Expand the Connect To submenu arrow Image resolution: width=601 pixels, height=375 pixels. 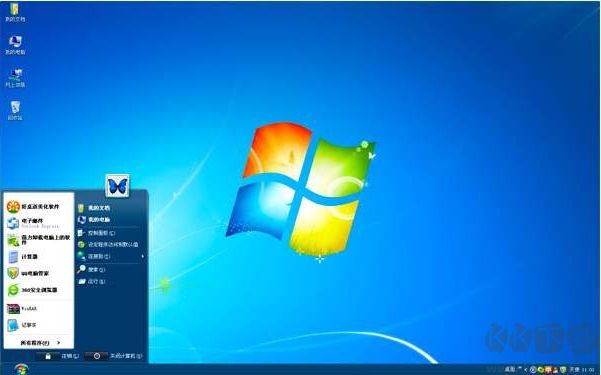point(143,256)
